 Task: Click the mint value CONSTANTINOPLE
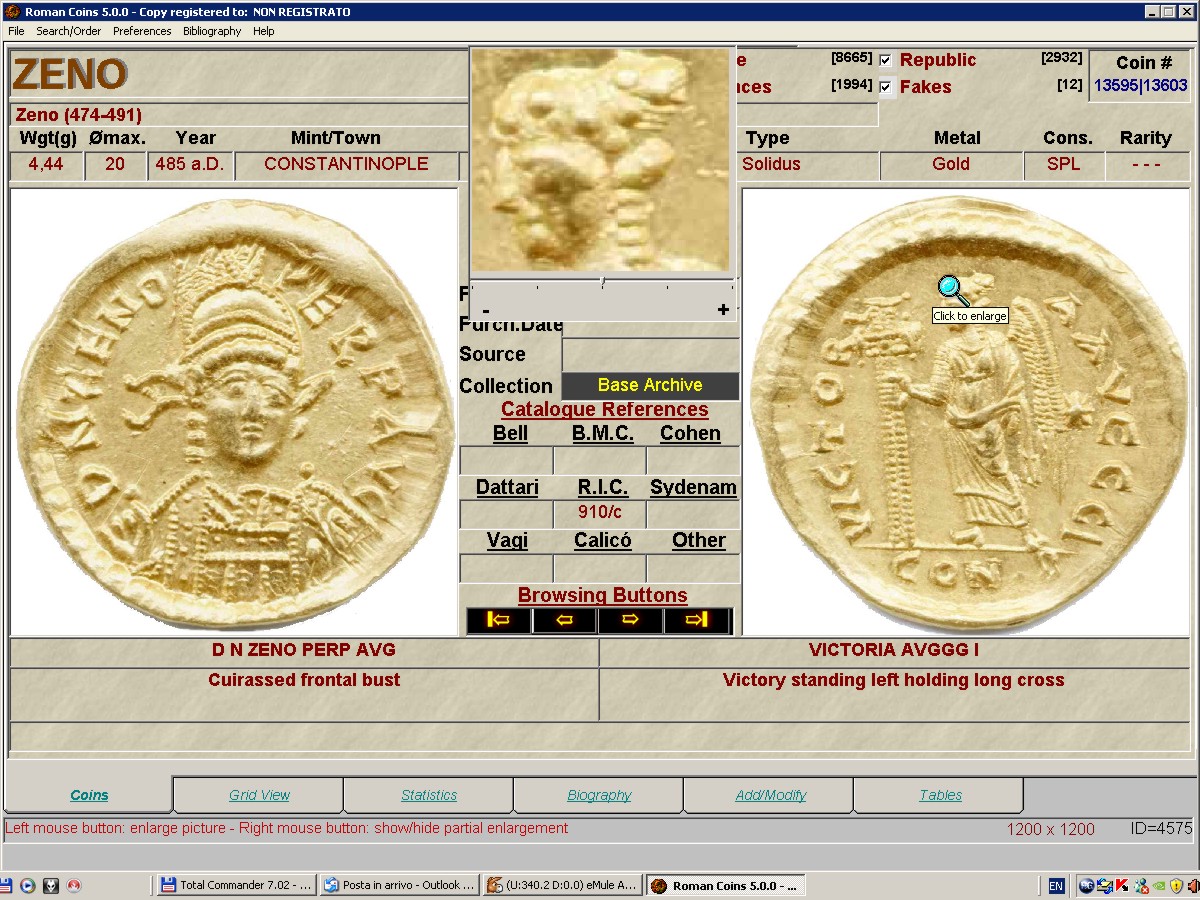click(x=346, y=164)
